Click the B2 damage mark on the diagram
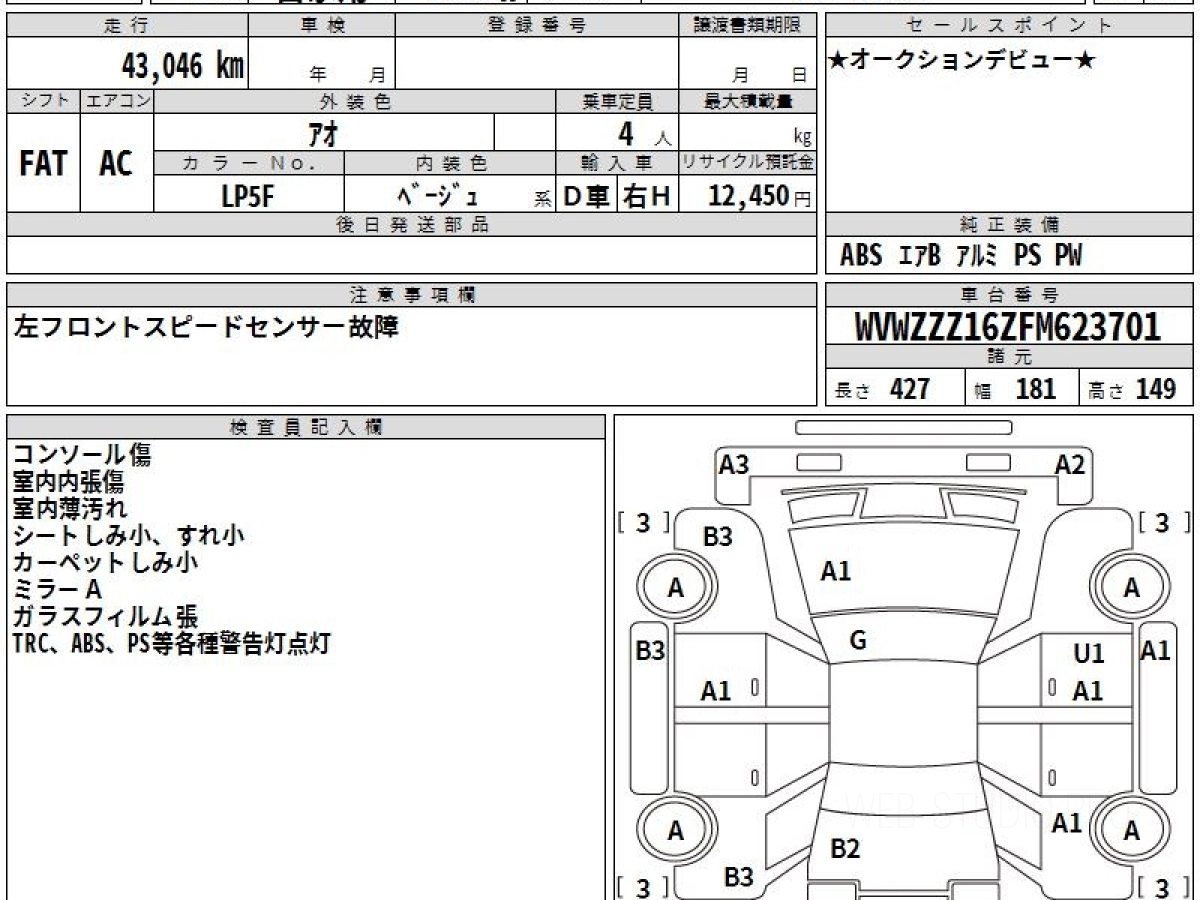Screen dimensions: 1200x900 click(845, 849)
